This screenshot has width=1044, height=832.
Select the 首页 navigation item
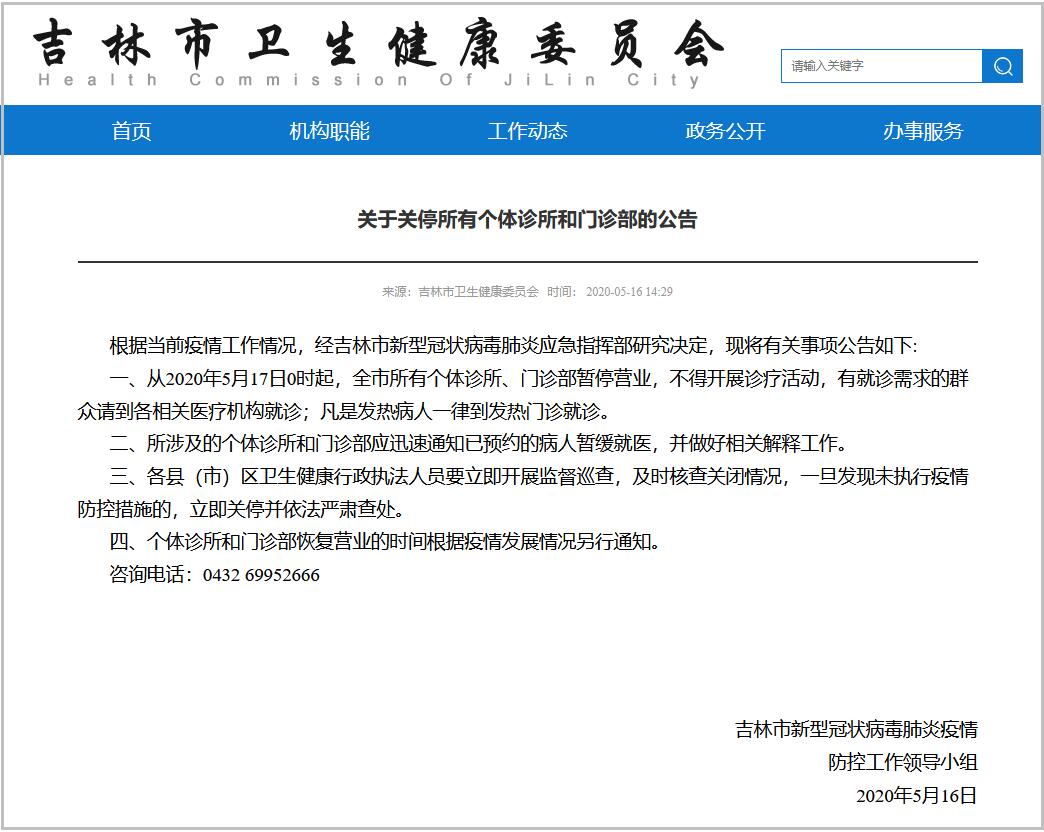click(x=131, y=130)
